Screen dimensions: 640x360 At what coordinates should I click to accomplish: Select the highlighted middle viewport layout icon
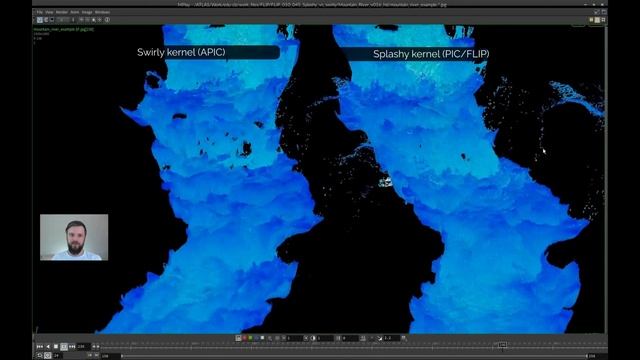coord(597,20)
